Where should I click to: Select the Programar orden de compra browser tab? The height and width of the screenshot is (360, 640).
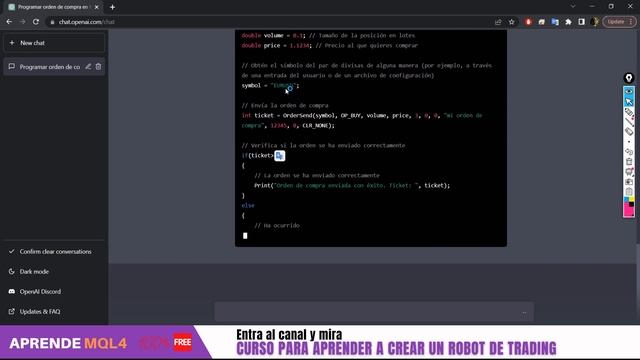pos(53,7)
